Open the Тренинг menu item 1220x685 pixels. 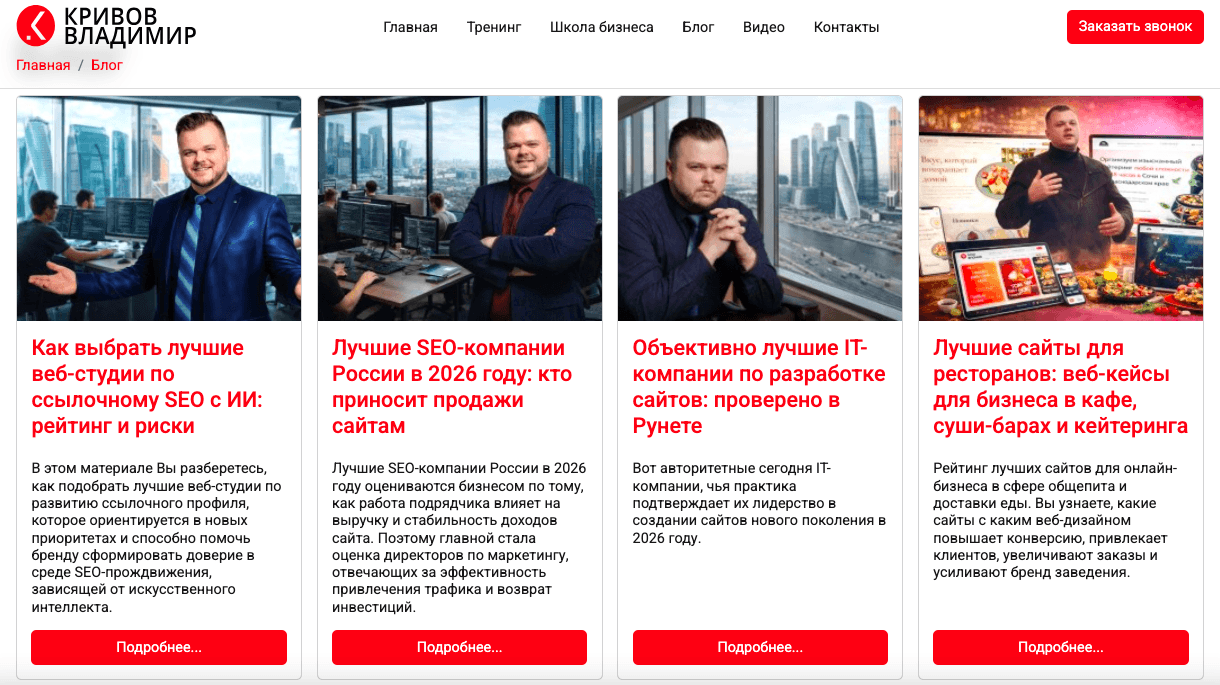[494, 27]
